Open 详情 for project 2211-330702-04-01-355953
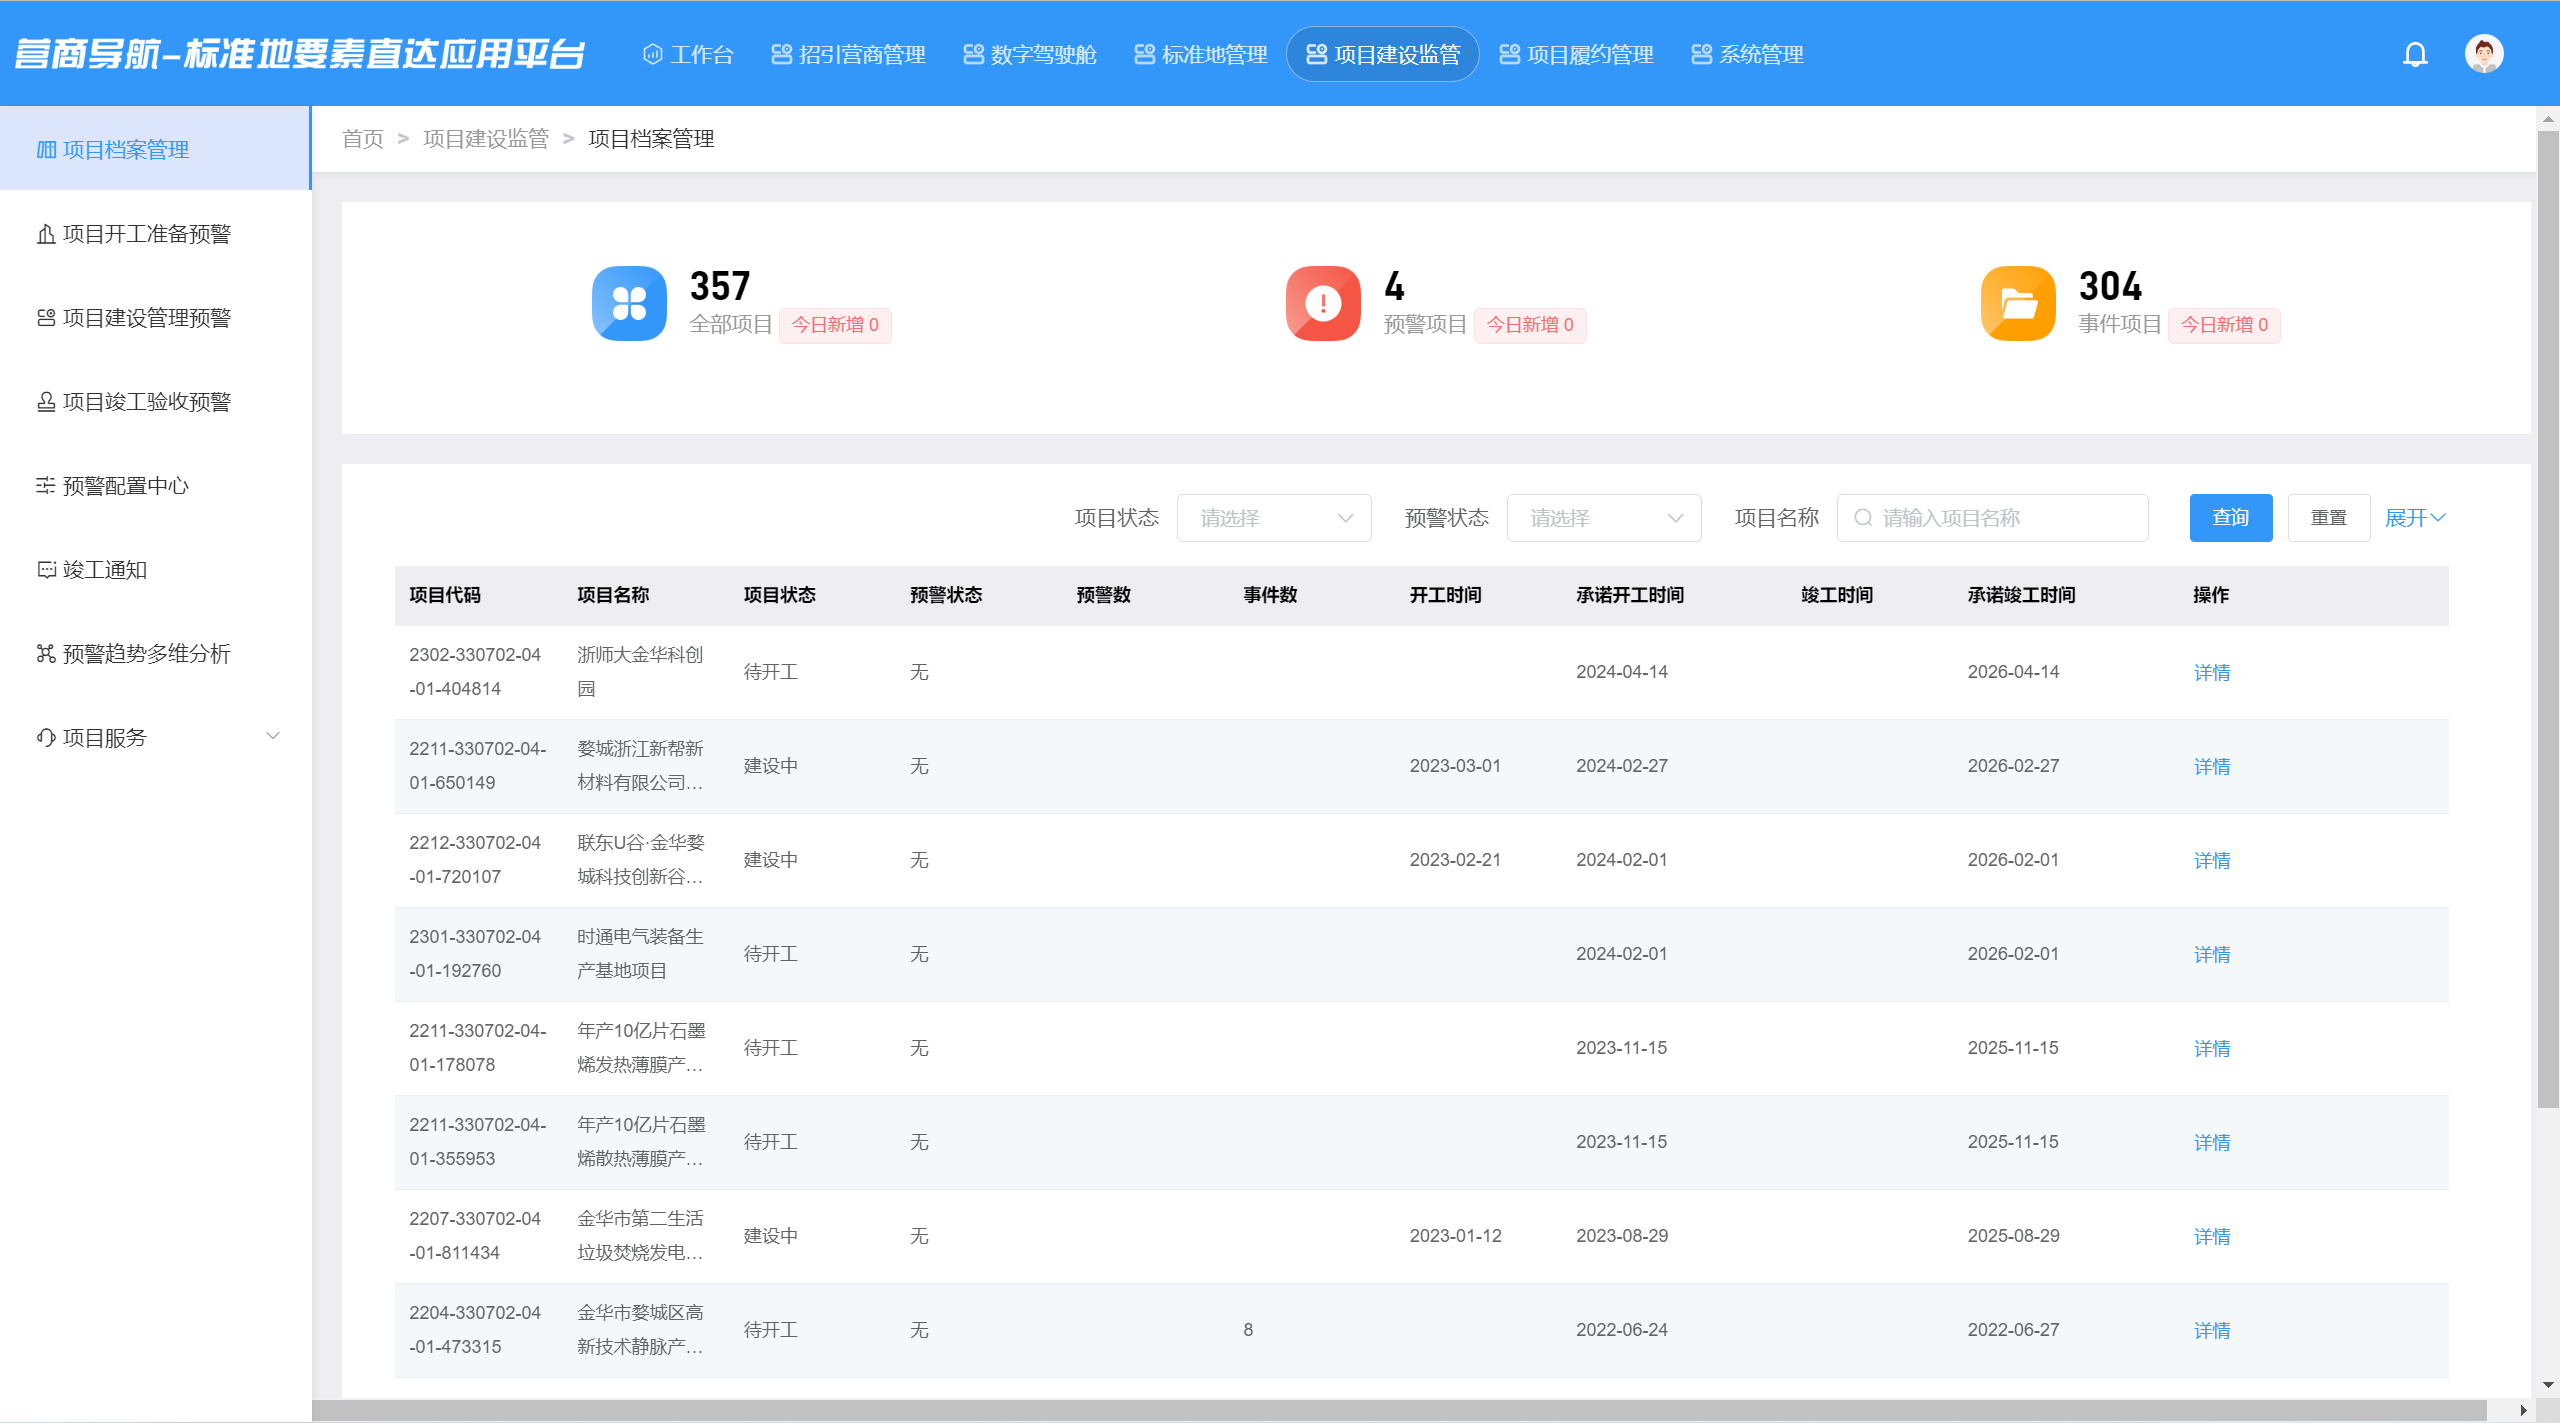 click(x=2212, y=1143)
